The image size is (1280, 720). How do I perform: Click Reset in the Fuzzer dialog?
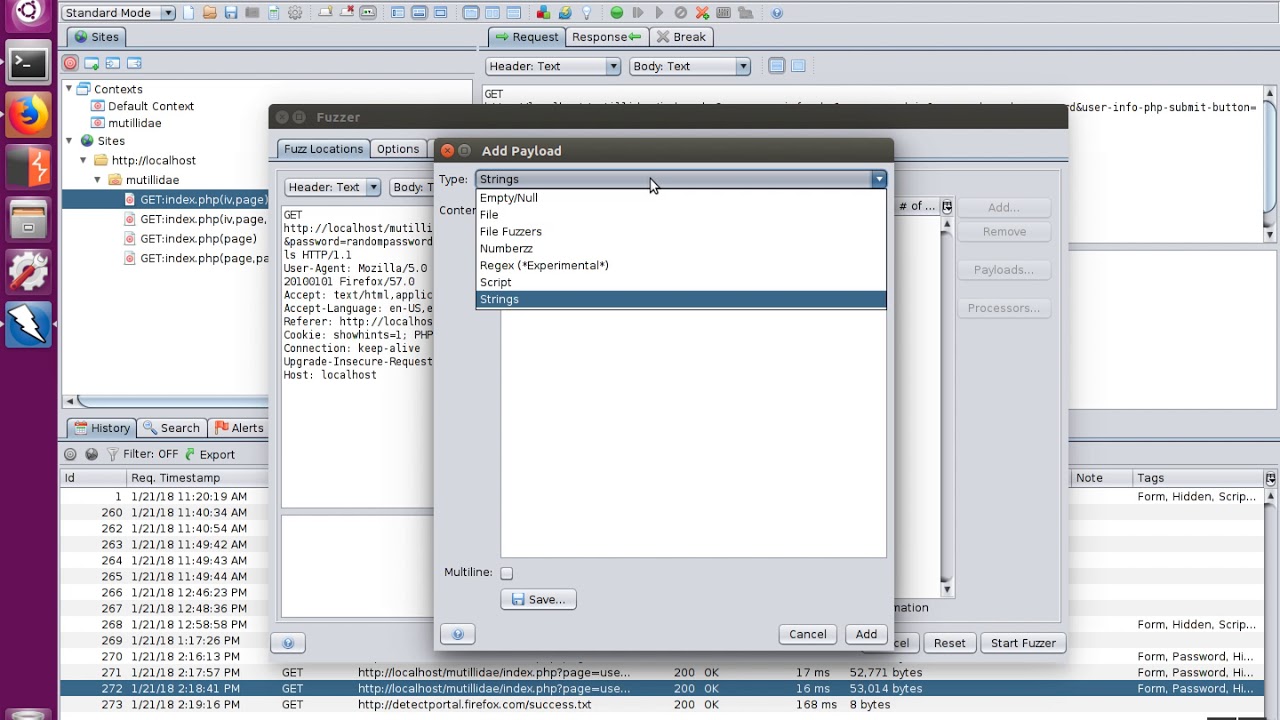click(x=950, y=643)
